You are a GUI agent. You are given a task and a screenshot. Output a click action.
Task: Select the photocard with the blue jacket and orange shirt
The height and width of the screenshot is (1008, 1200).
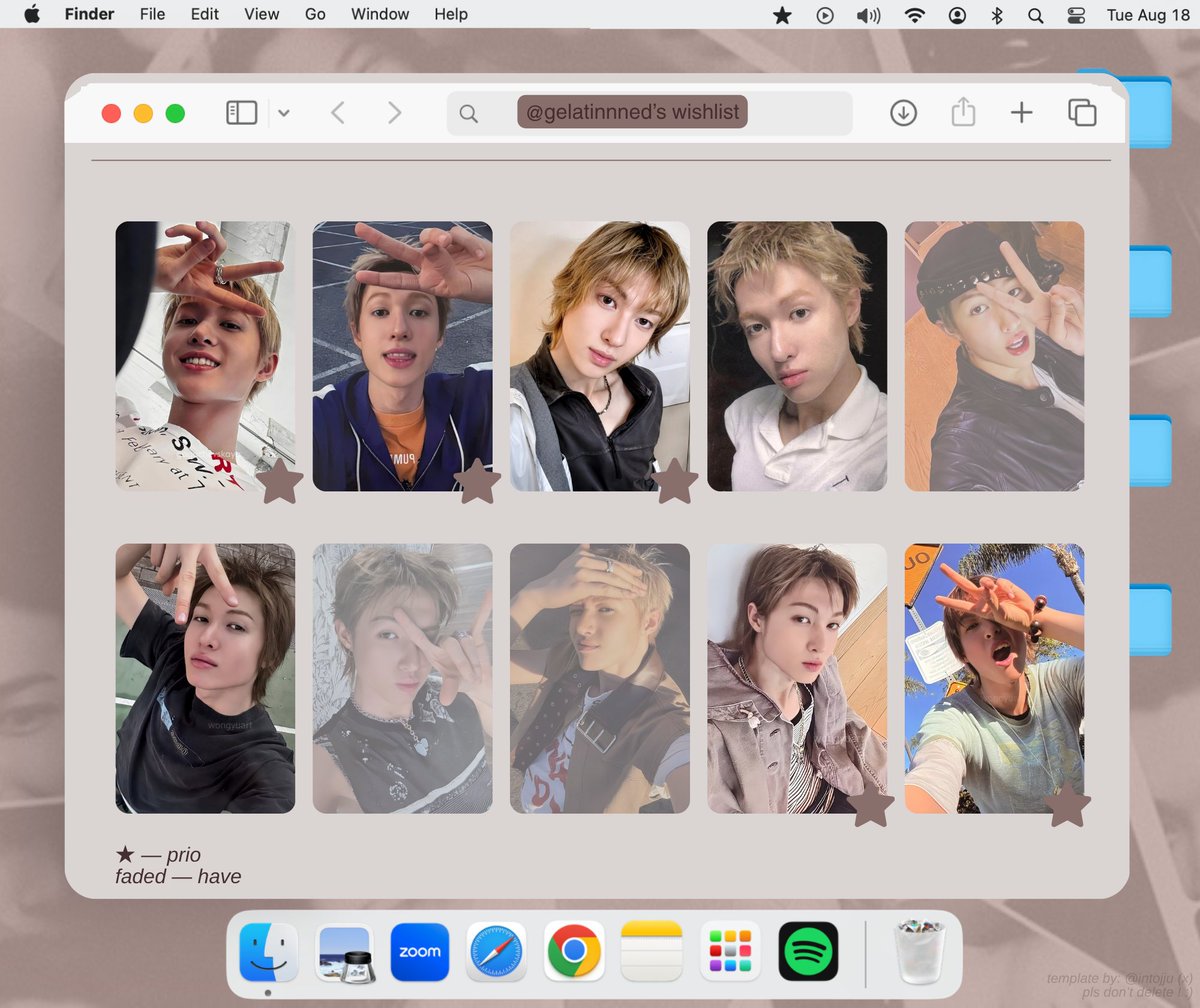coord(402,356)
